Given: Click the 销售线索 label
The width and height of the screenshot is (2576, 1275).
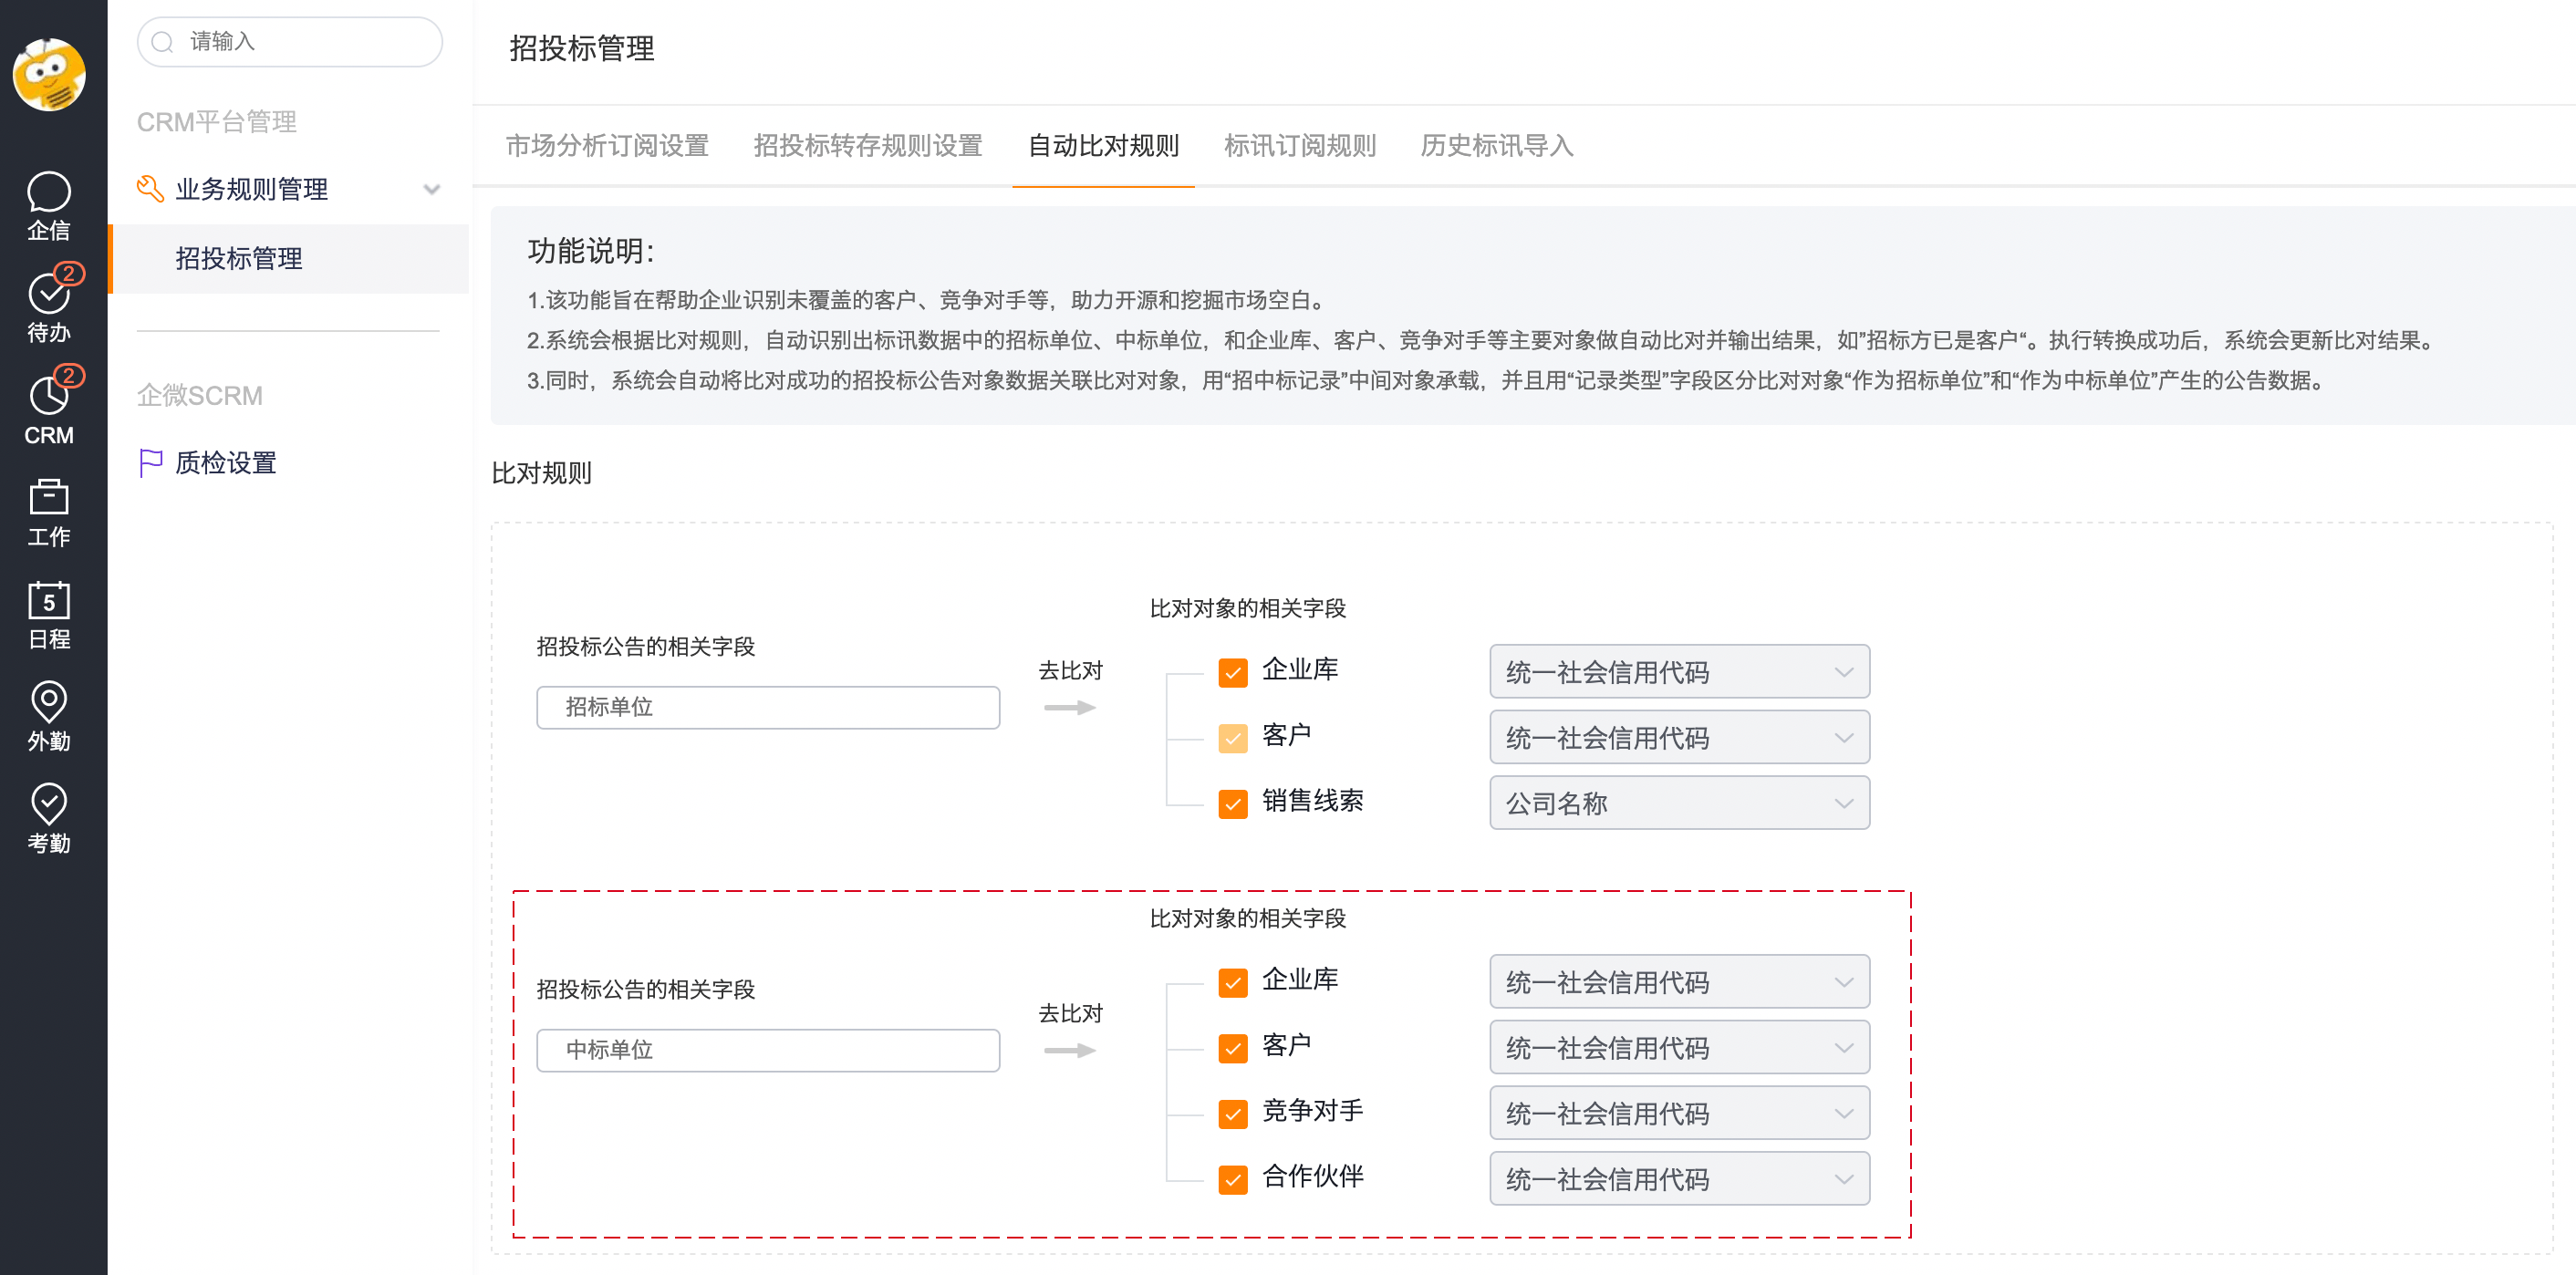Looking at the screenshot, I should 1312,800.
